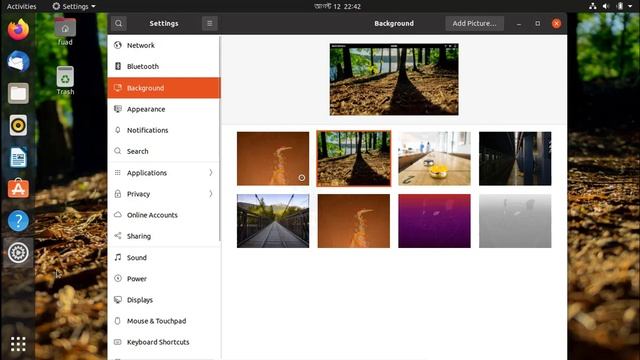The height and width of the screenshot is (360, 640).
Task: Expand the Privacy submenu chevron
Action: click(x=211, y=194)
